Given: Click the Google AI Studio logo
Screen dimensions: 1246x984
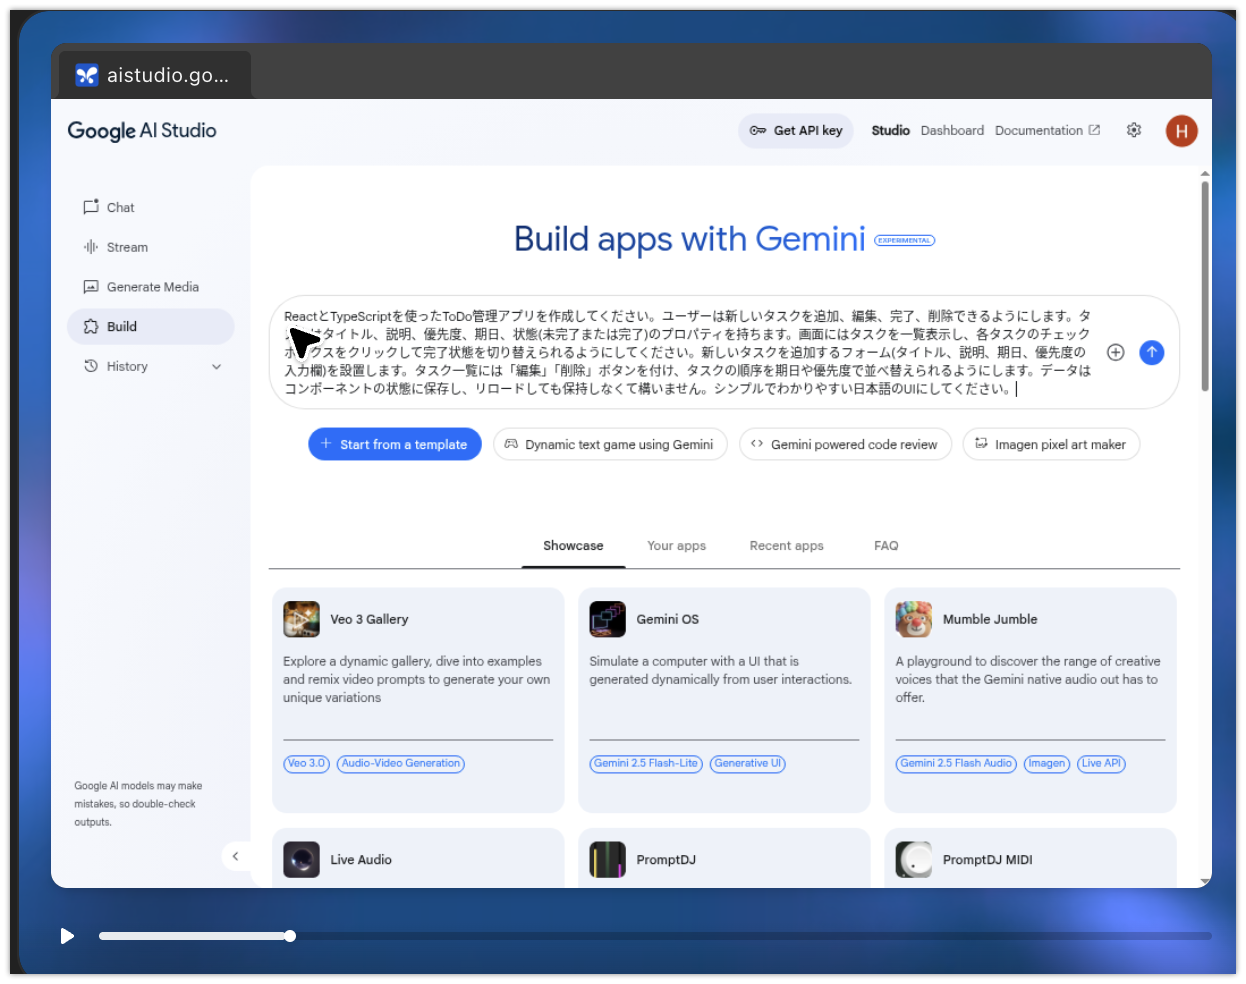Looking at the screenshot, I should (x=142, y=131).
